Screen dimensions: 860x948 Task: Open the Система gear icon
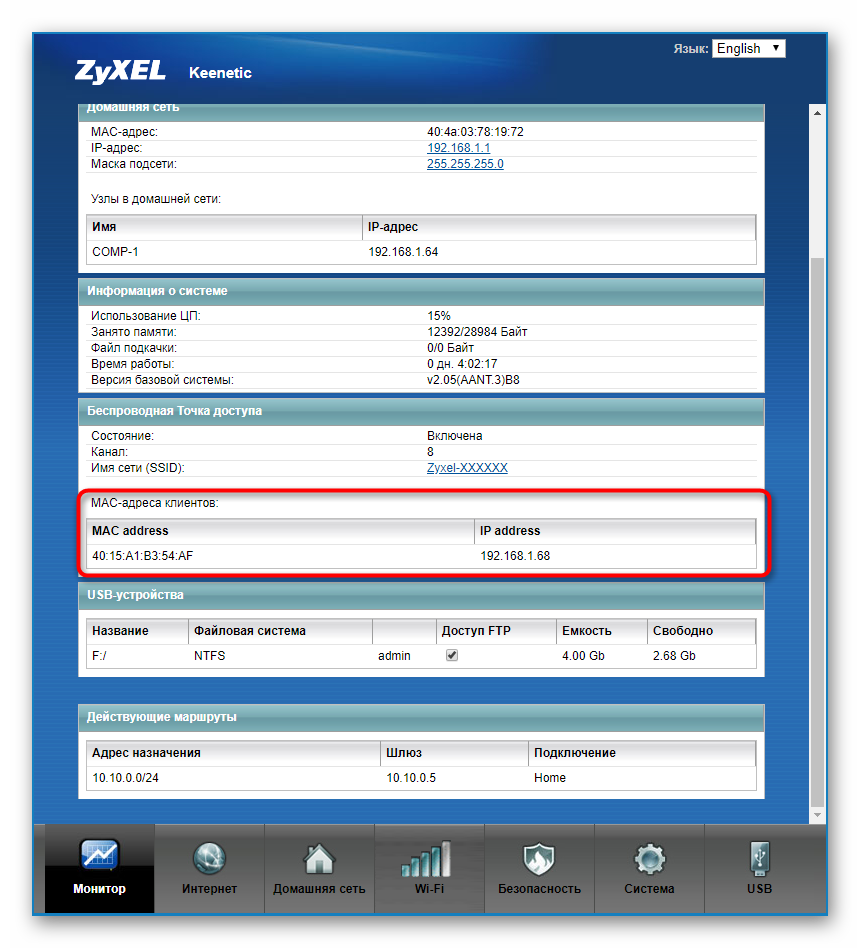[650, 857]
